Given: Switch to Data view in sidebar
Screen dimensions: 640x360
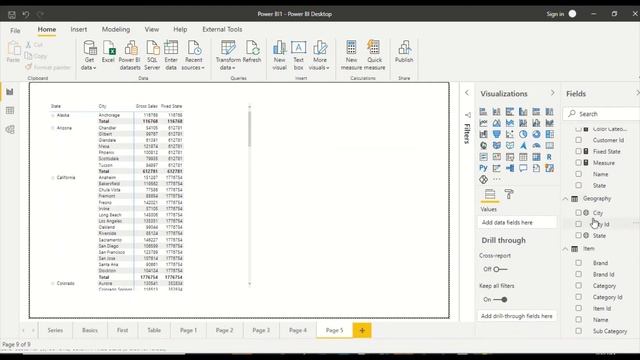Looking at the screenshot, I should tap(10, 111).
